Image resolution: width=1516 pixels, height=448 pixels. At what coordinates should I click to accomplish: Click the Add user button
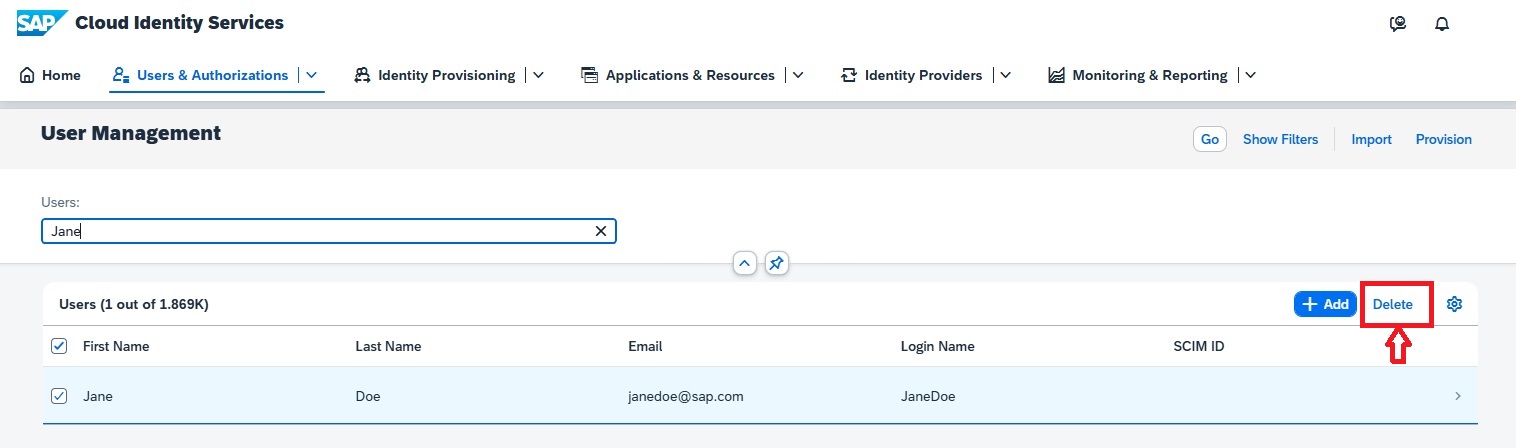pos(1325,304)
